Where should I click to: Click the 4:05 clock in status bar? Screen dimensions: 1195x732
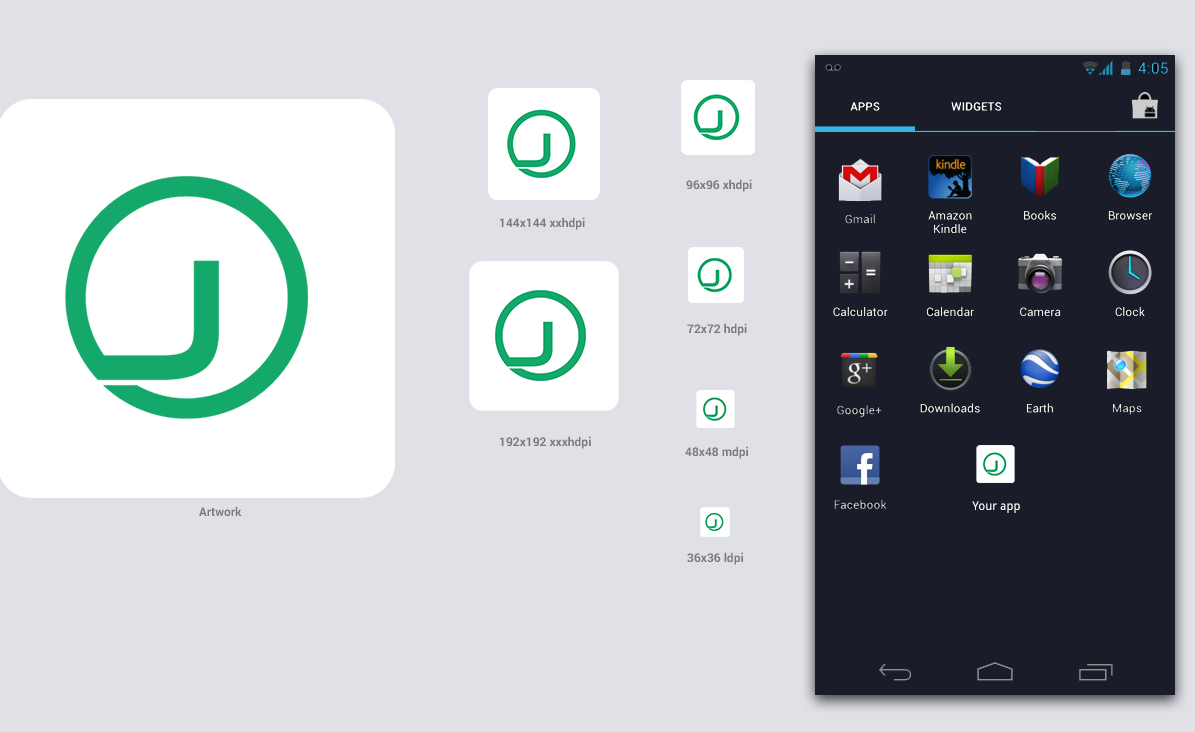[x=1152, y=69]
